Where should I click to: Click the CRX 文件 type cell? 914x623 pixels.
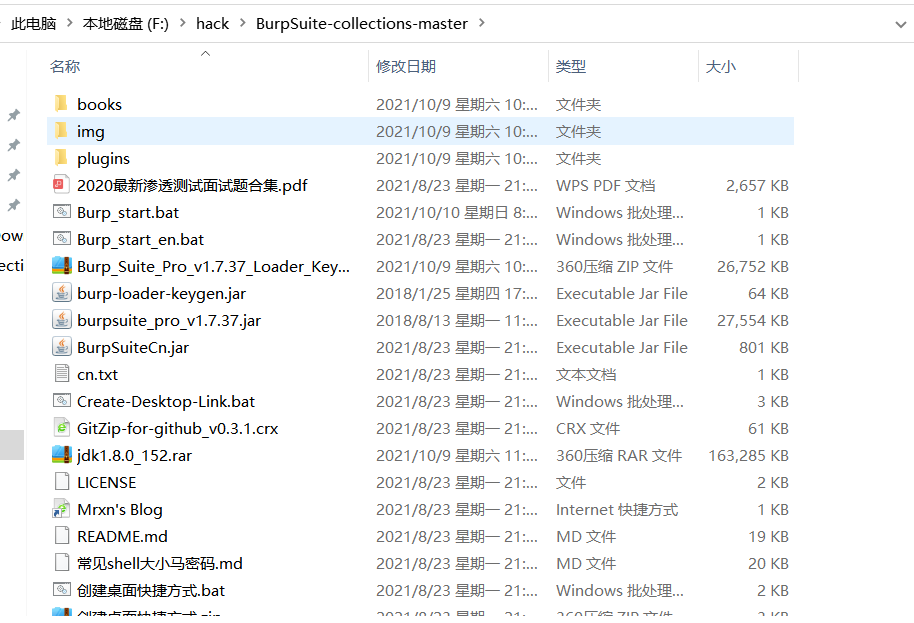pyautogui.click(x=588, y=429)
